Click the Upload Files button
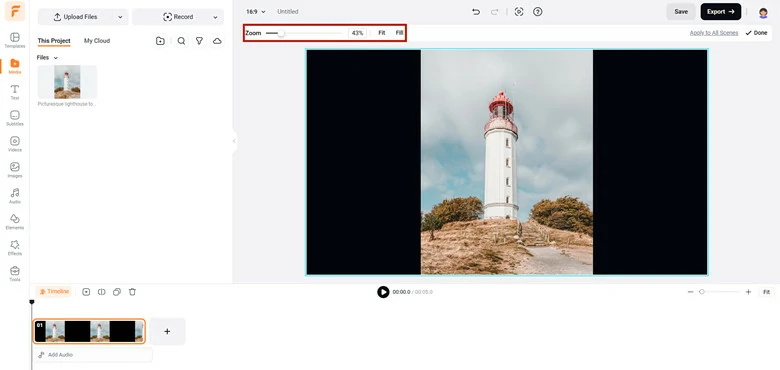780x370 pixels. (x=76, y=17)
